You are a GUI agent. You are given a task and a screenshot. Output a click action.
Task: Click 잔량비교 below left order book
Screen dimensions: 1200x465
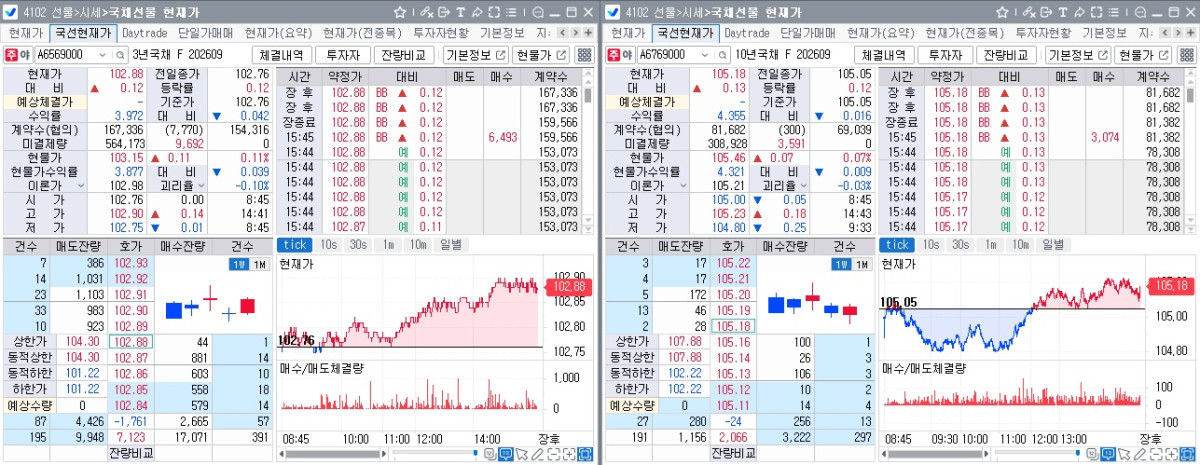132,453
